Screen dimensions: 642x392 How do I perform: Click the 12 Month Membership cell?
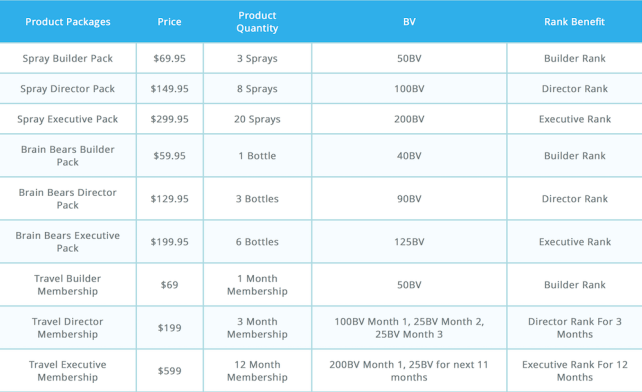(257, 371)
